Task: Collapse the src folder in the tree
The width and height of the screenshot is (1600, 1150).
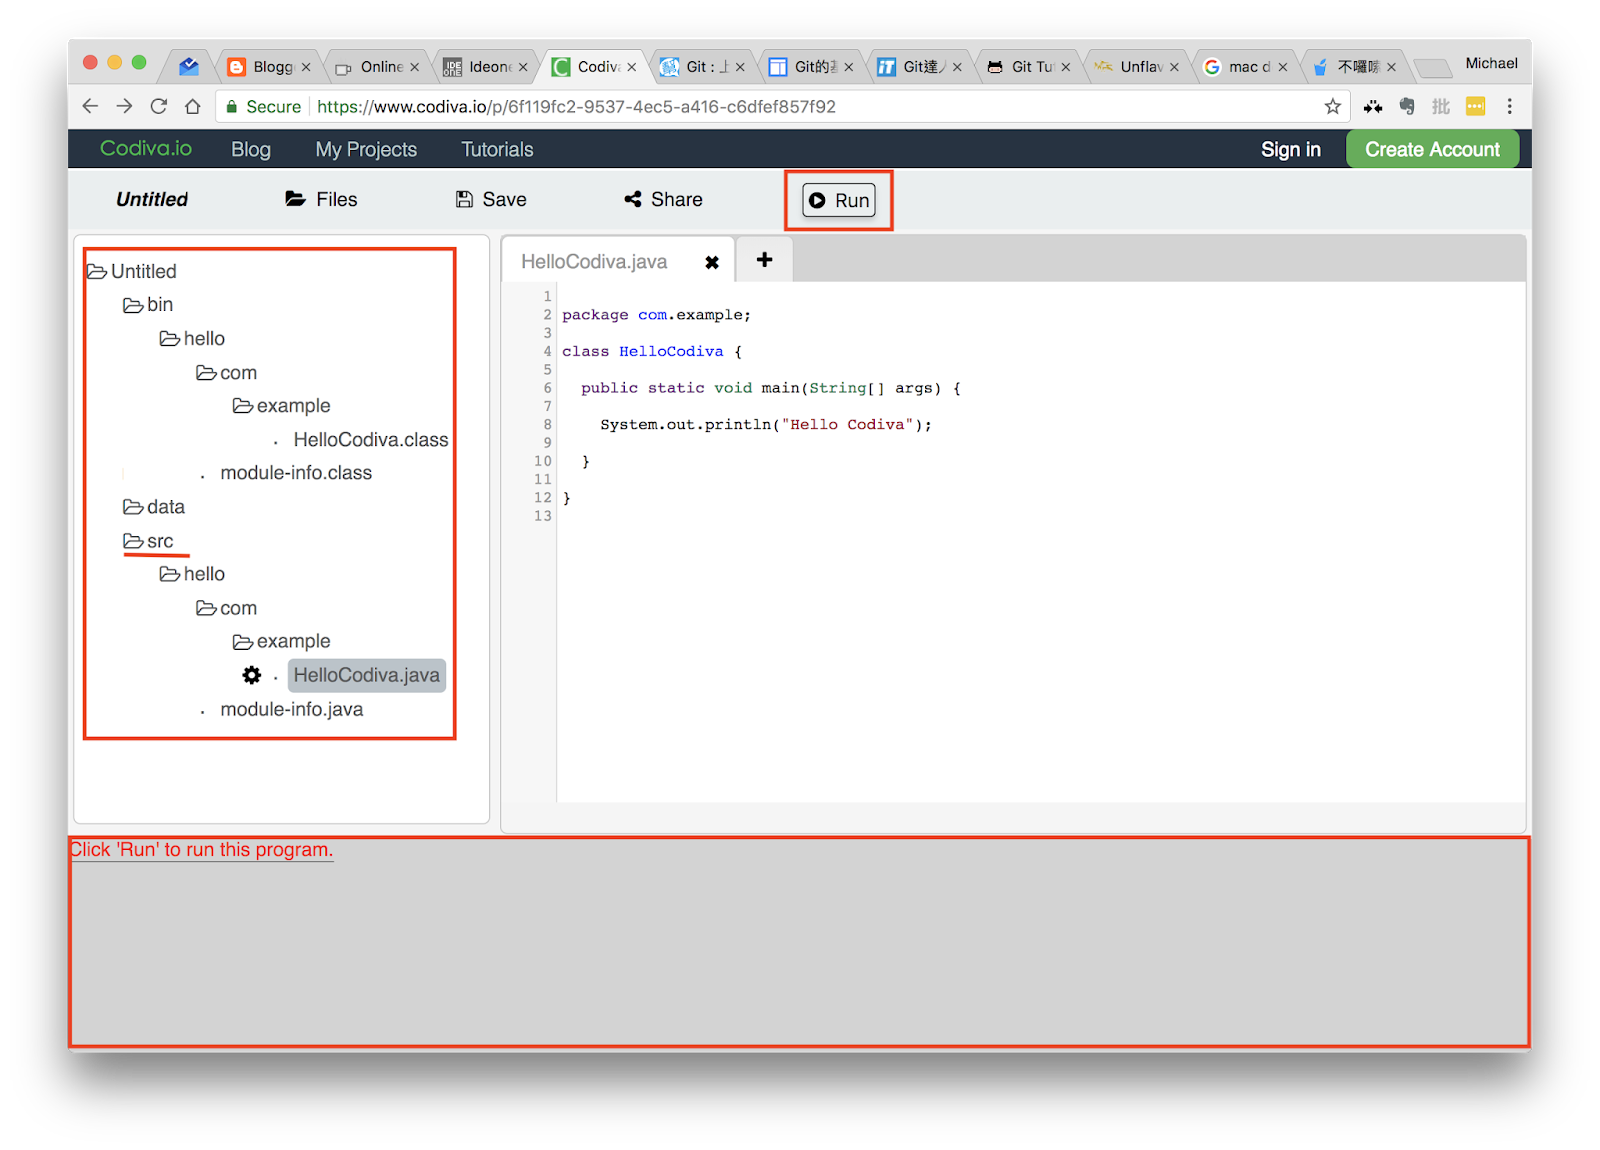Action: tap(148, 541)
